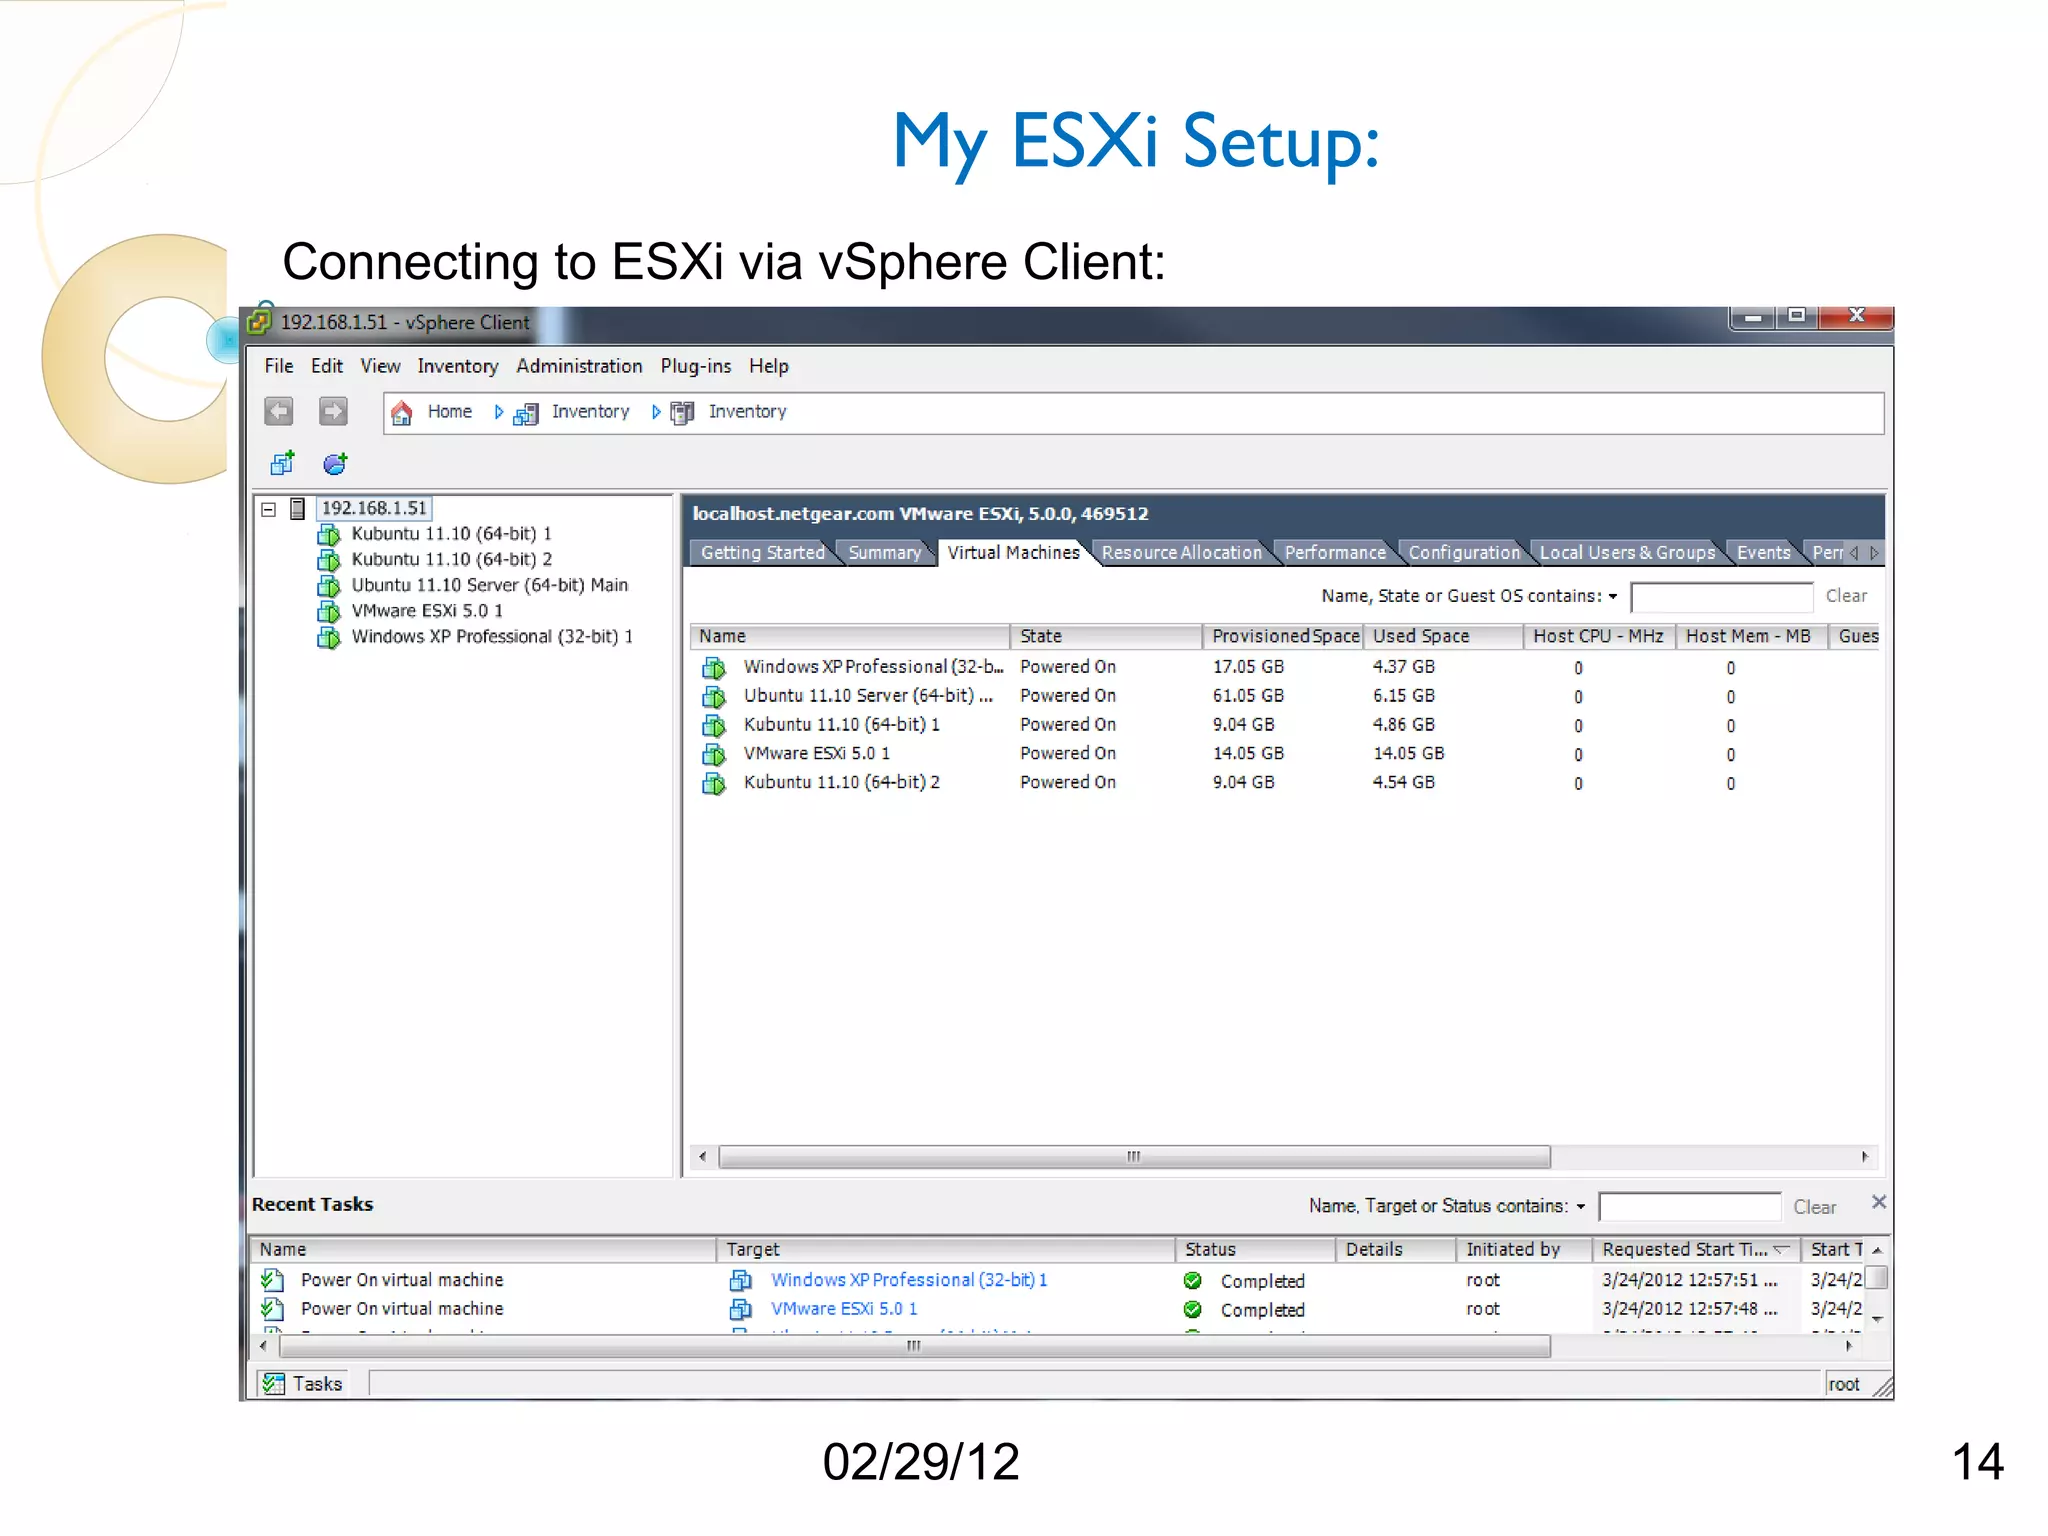Click the Tasks icon in the status bar

coord(273,1384)
